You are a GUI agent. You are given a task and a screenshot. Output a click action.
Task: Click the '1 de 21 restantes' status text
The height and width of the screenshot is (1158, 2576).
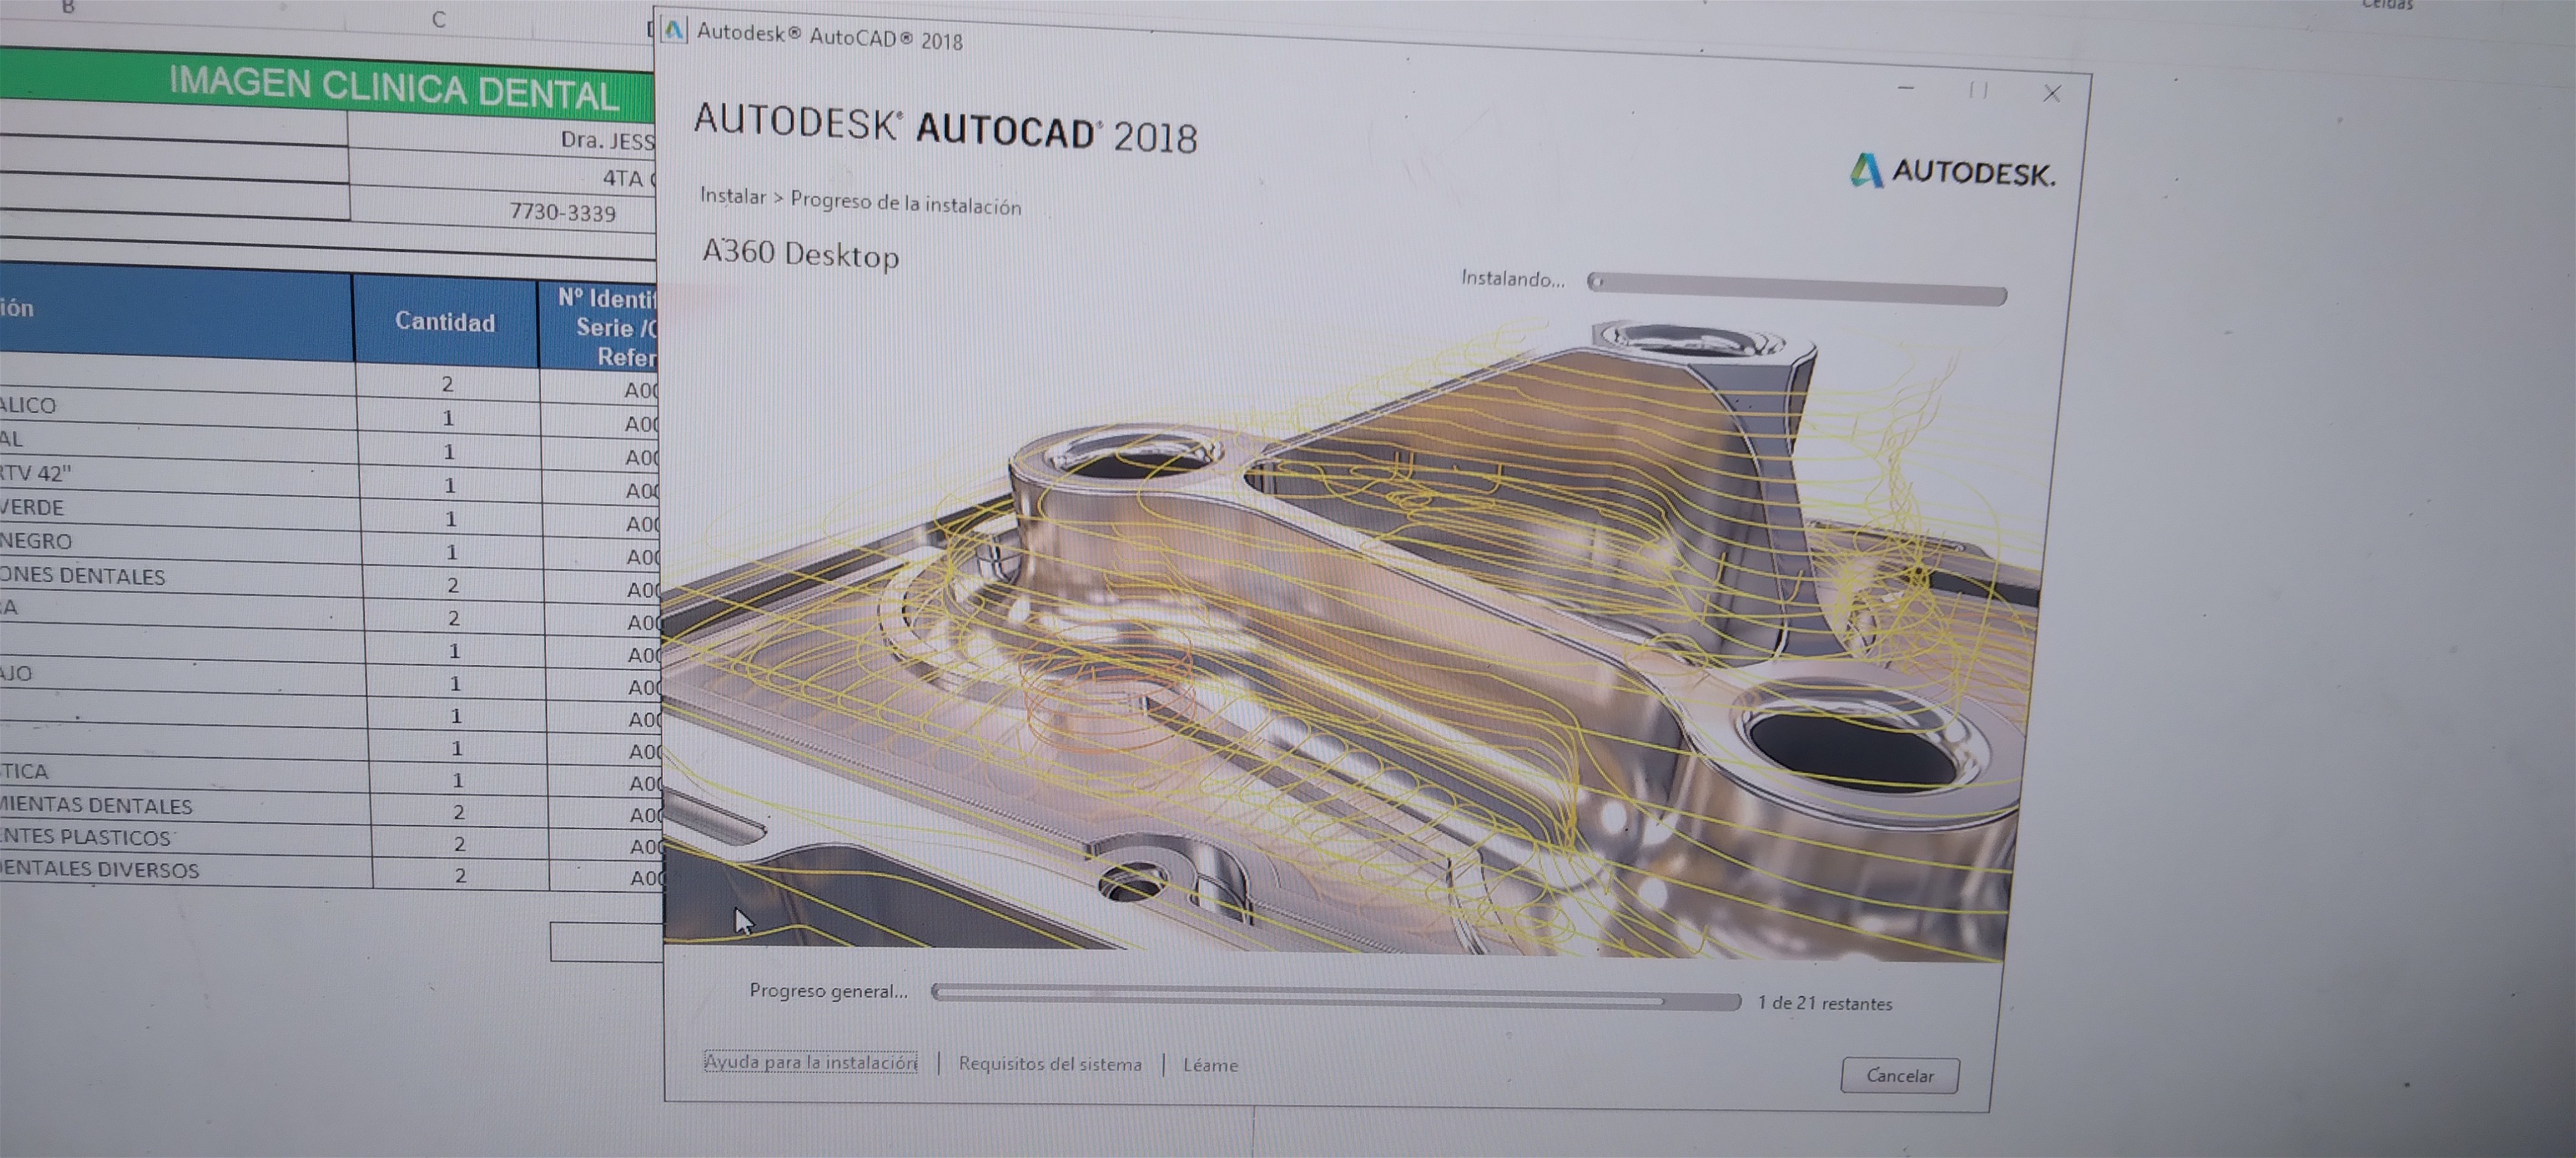tap(1825, 1003)
